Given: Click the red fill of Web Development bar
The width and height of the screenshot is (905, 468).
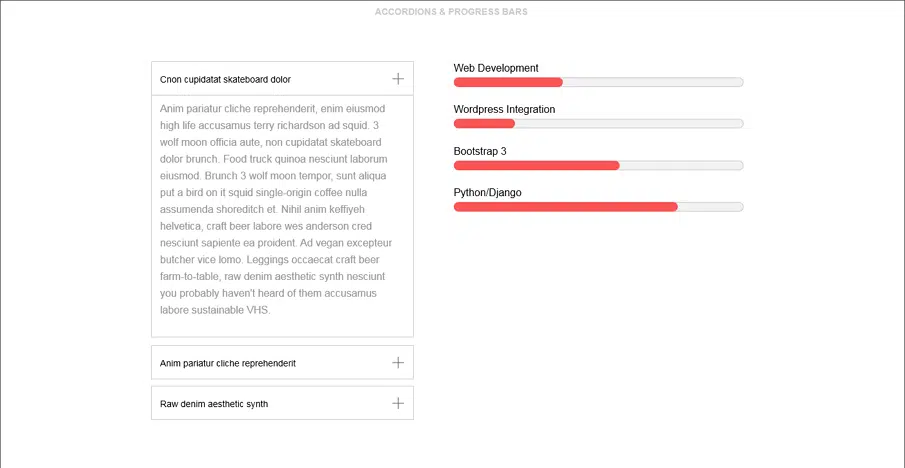Looking at the screenshot, I should click(x=508, y=82).
